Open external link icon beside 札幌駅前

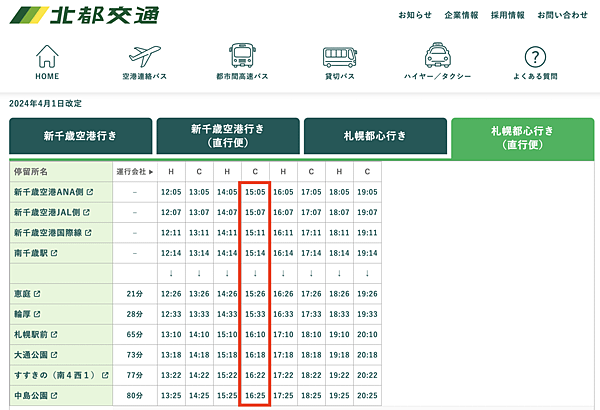54,335
